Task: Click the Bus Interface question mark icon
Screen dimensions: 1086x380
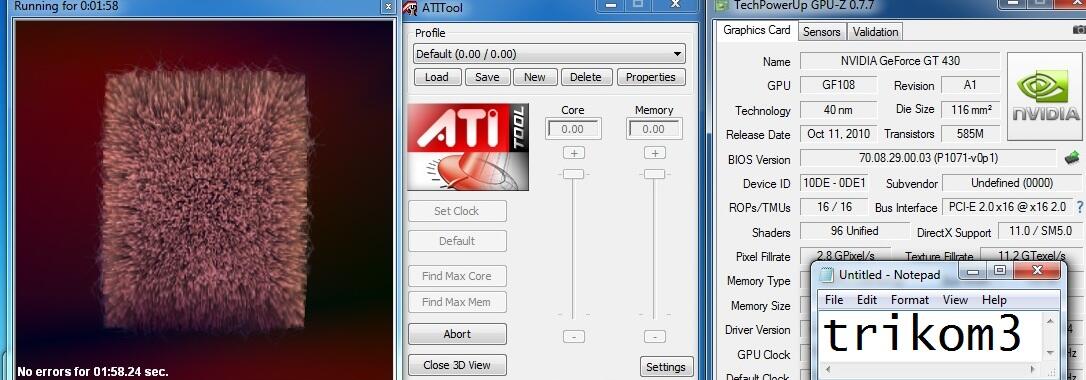Action: click(1079, 207)
